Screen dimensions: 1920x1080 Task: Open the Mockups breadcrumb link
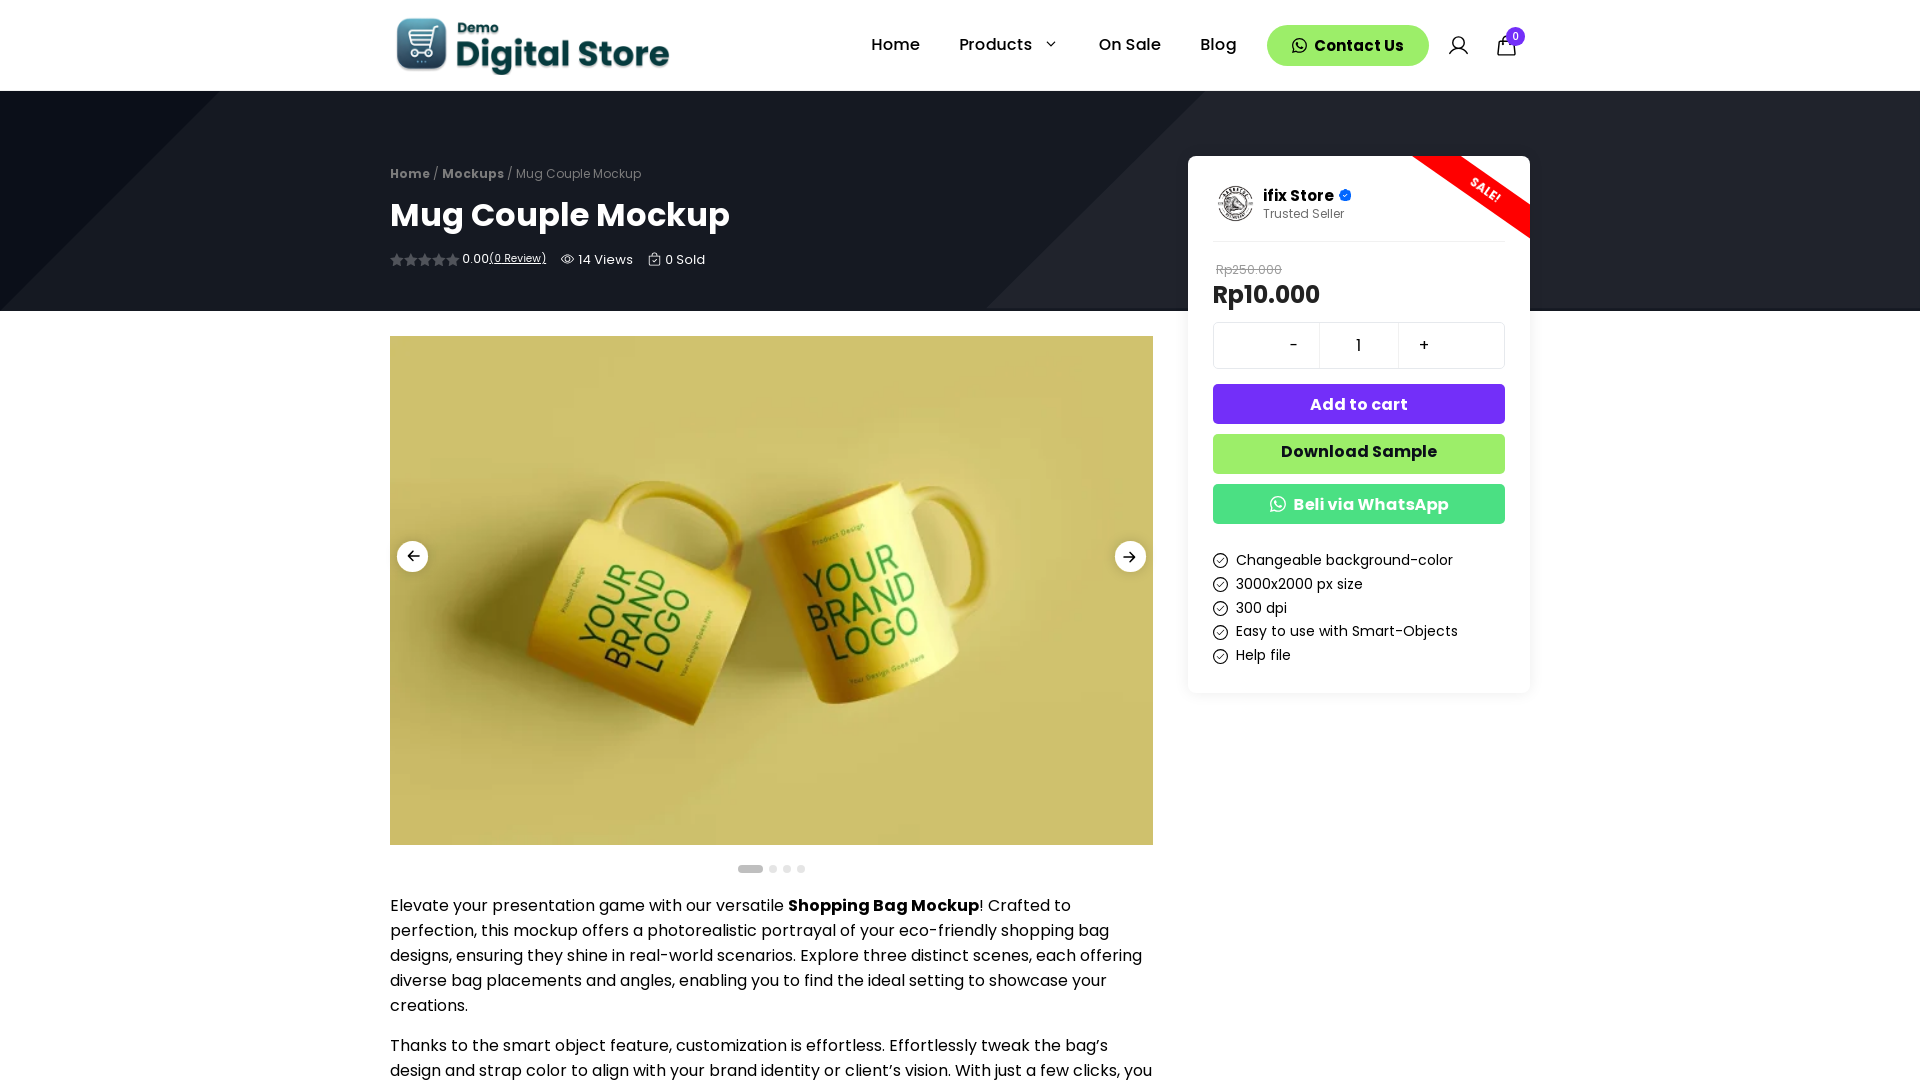coord(473,174)
